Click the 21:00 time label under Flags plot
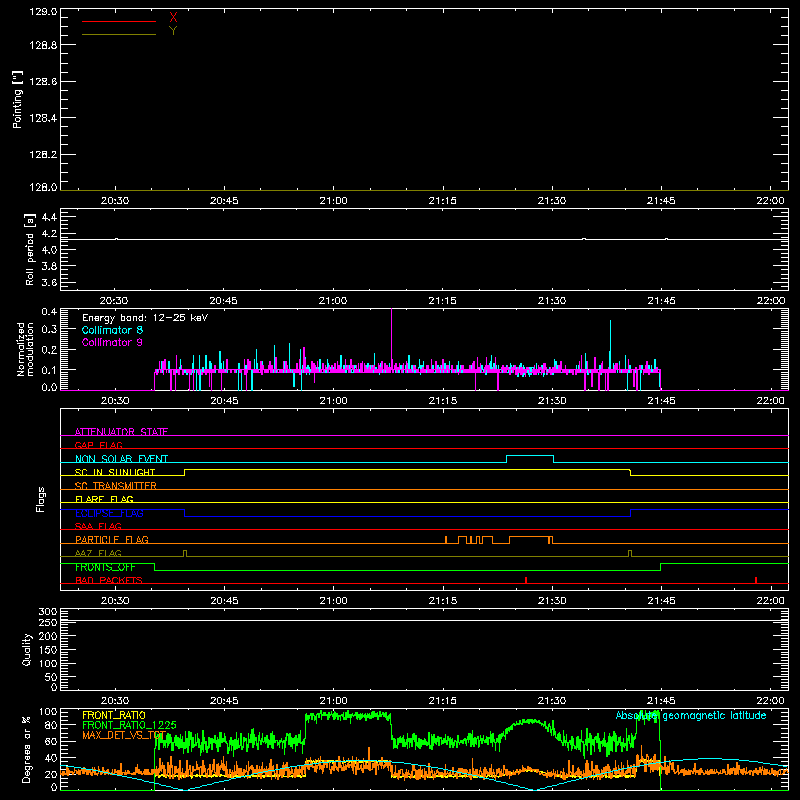Screen dimensions: 800x800 coord(334,601)
